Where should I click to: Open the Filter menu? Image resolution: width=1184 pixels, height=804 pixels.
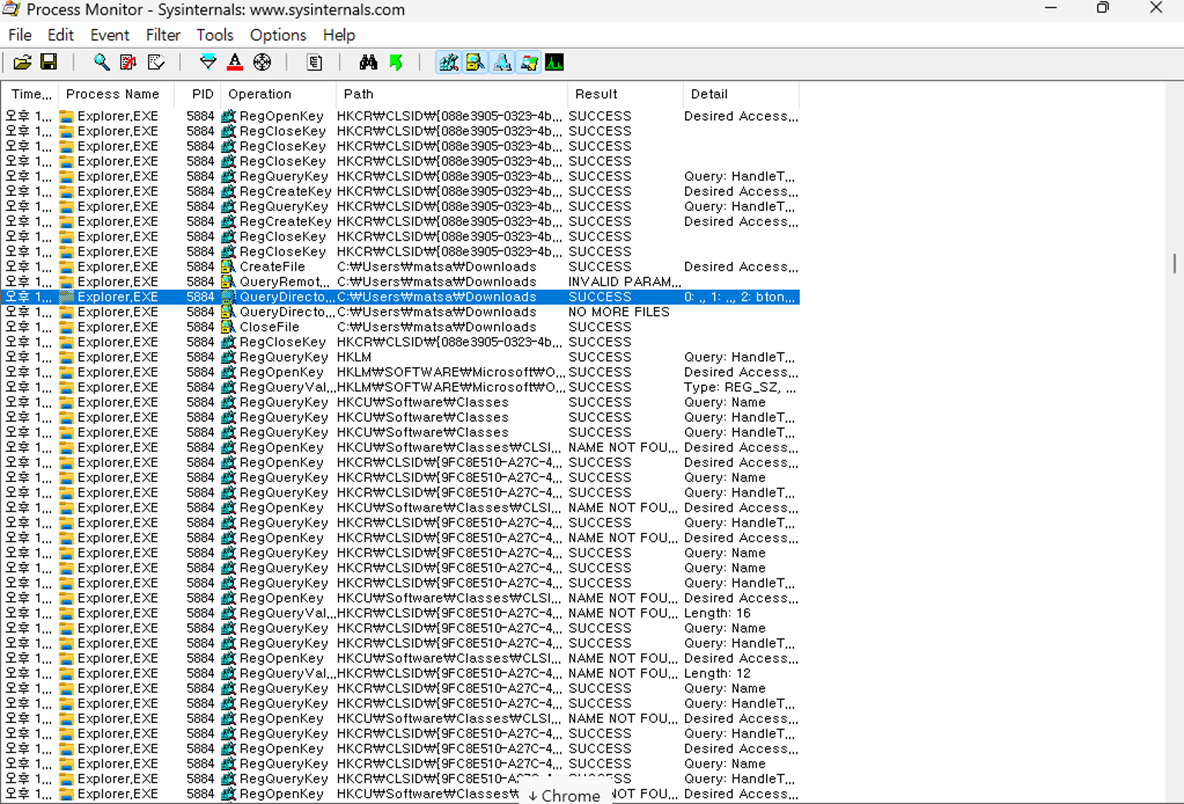pyautogui.click(x=163, y=35)
